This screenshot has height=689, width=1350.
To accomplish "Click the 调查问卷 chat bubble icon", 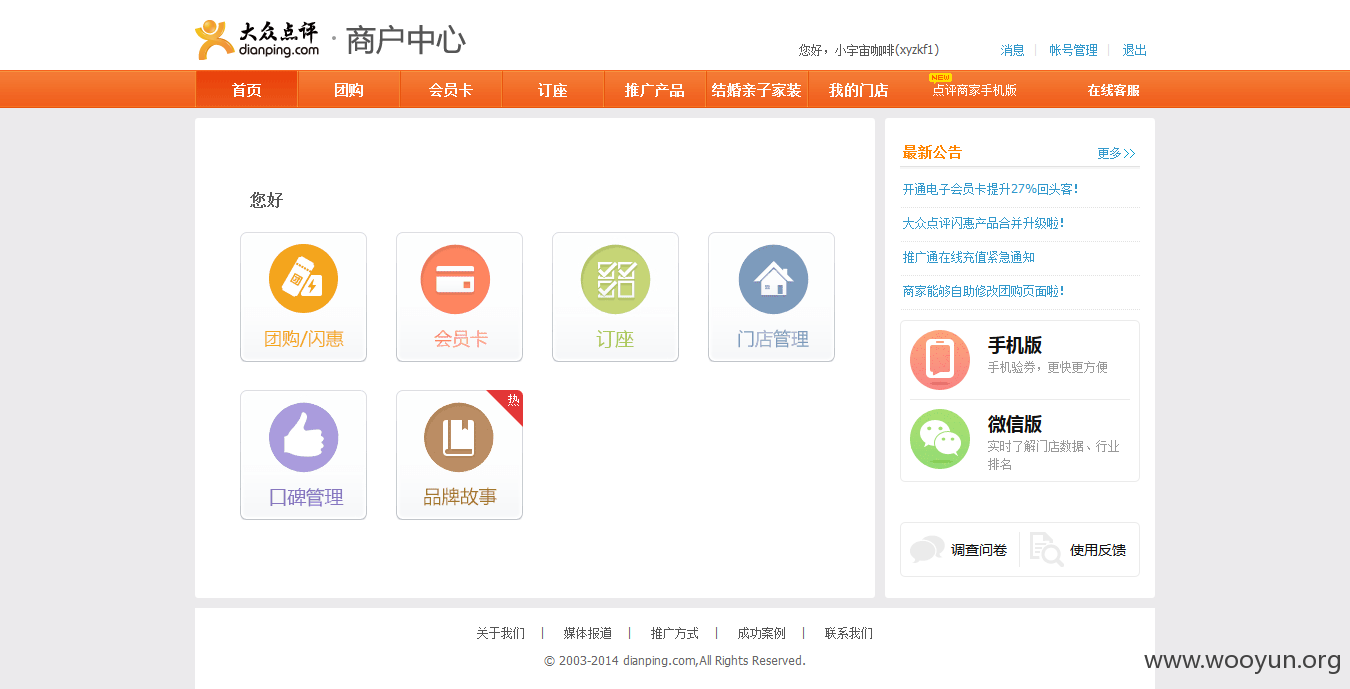I will (927, 549).
